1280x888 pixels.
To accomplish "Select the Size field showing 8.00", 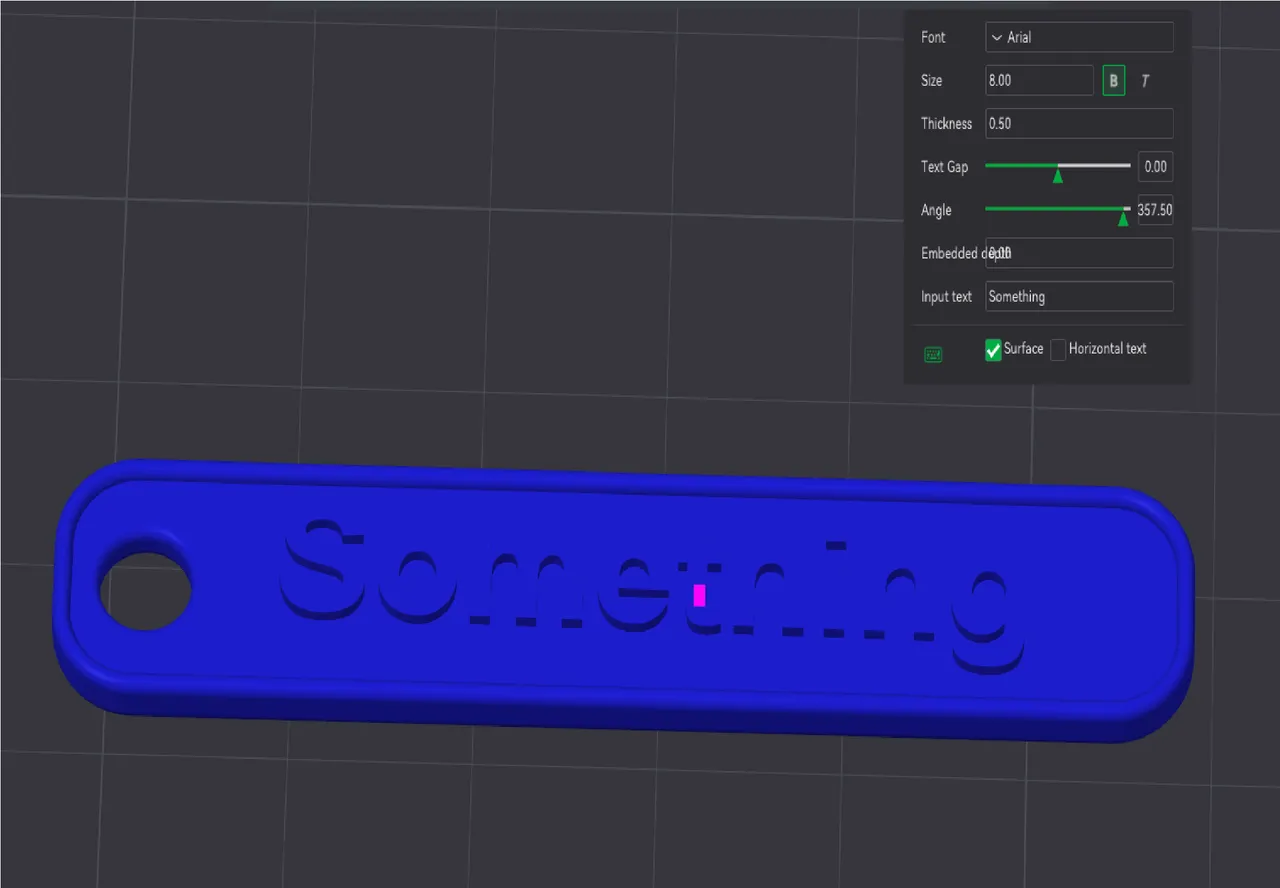I will click(x=1038, y=80).
